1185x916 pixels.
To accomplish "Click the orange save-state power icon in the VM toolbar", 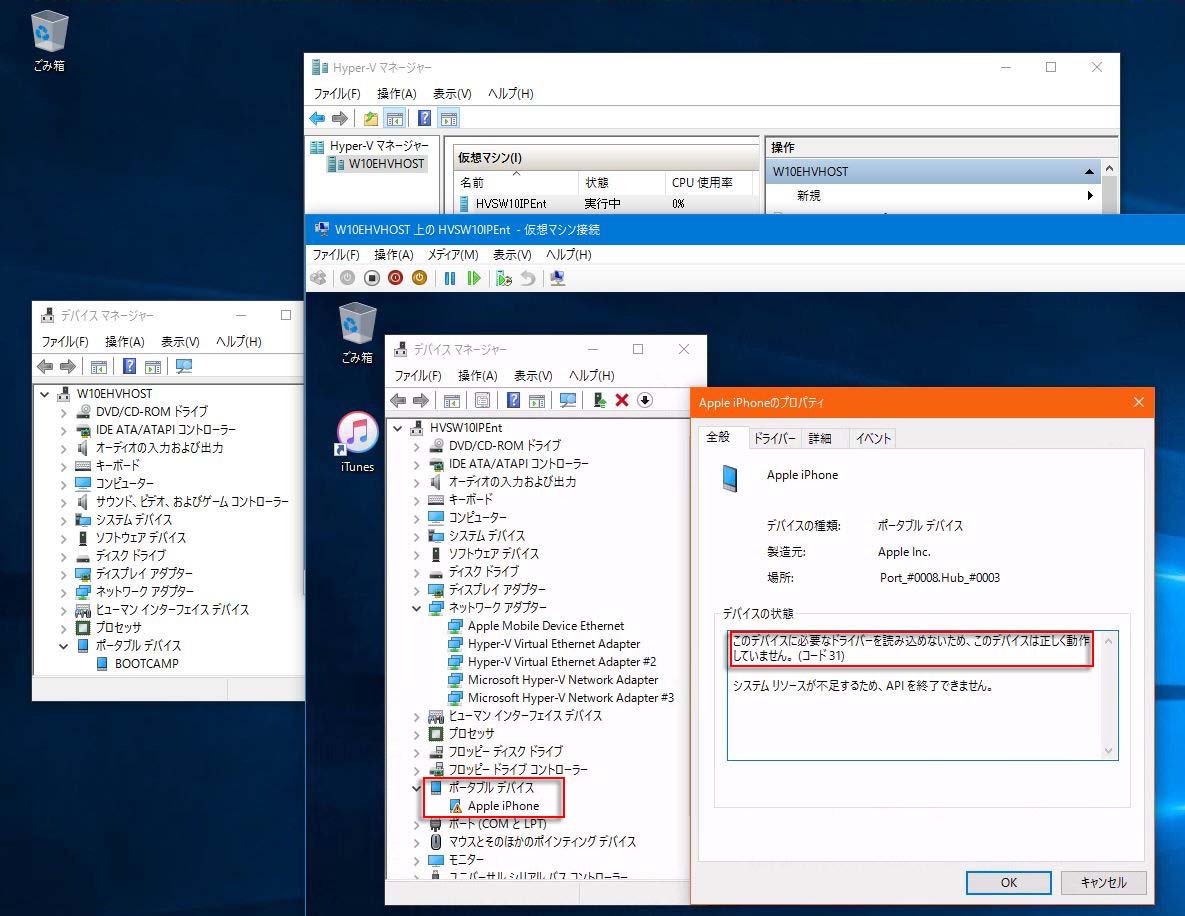I will 419,278.
